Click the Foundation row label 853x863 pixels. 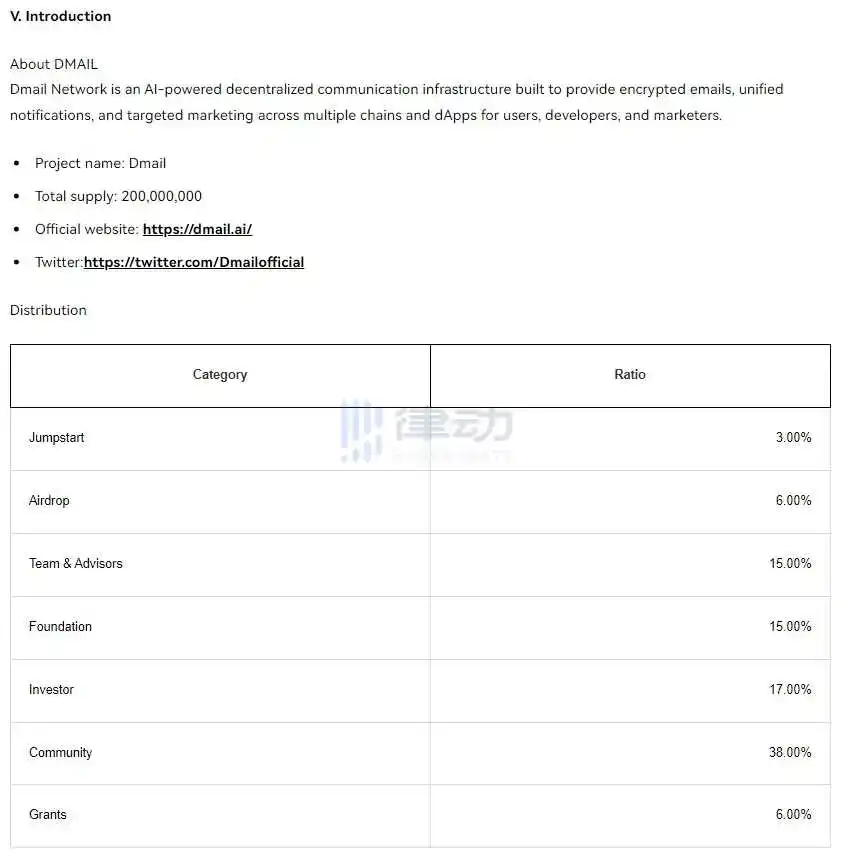coord(60,626)
